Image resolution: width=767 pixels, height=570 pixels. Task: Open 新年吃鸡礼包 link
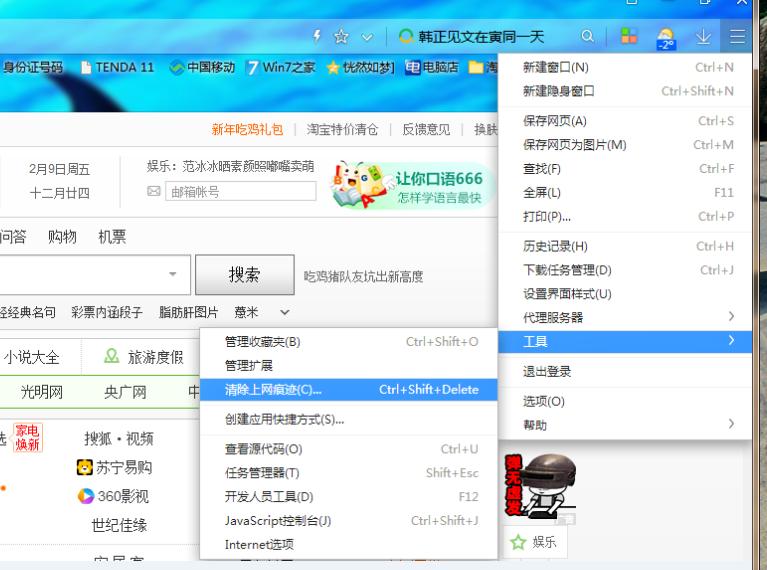coord(248,129)
